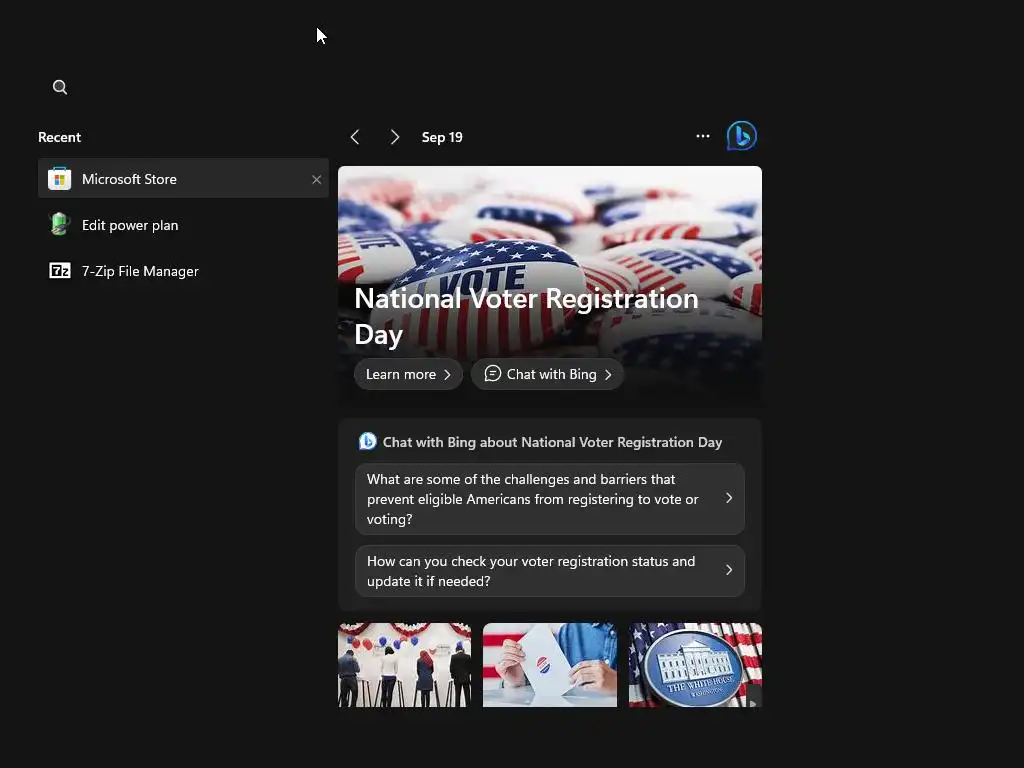Image resolution: width=1024 pixels, height=768 pixels.
Task: Click the Learn more button
Action: coord(408,374)
